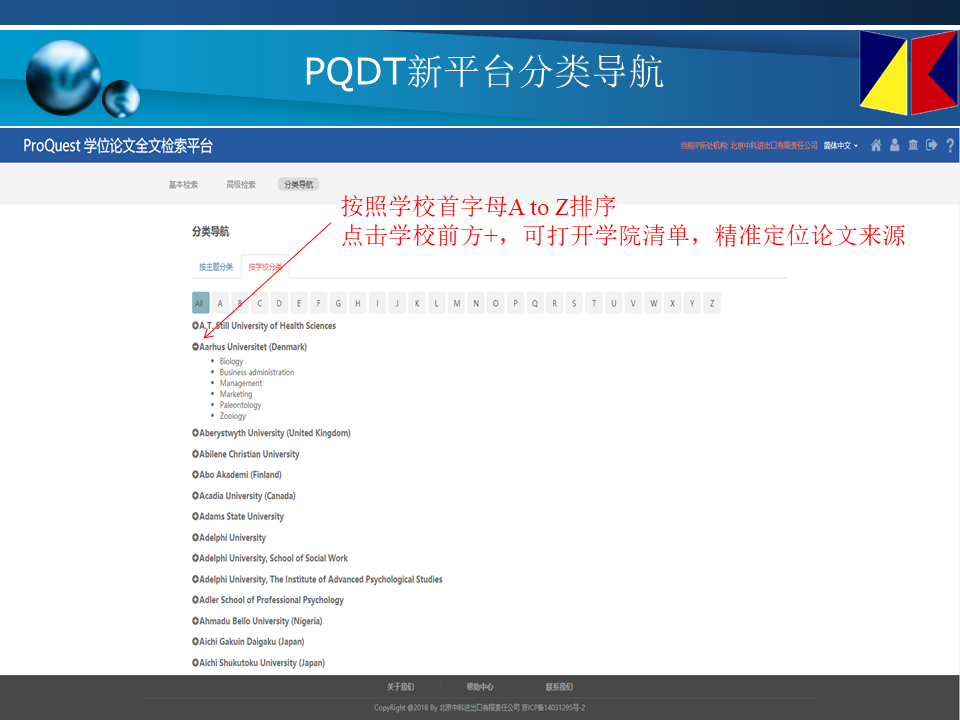
Task: Select the All alphabet filter button
Action: click(200, 304)
